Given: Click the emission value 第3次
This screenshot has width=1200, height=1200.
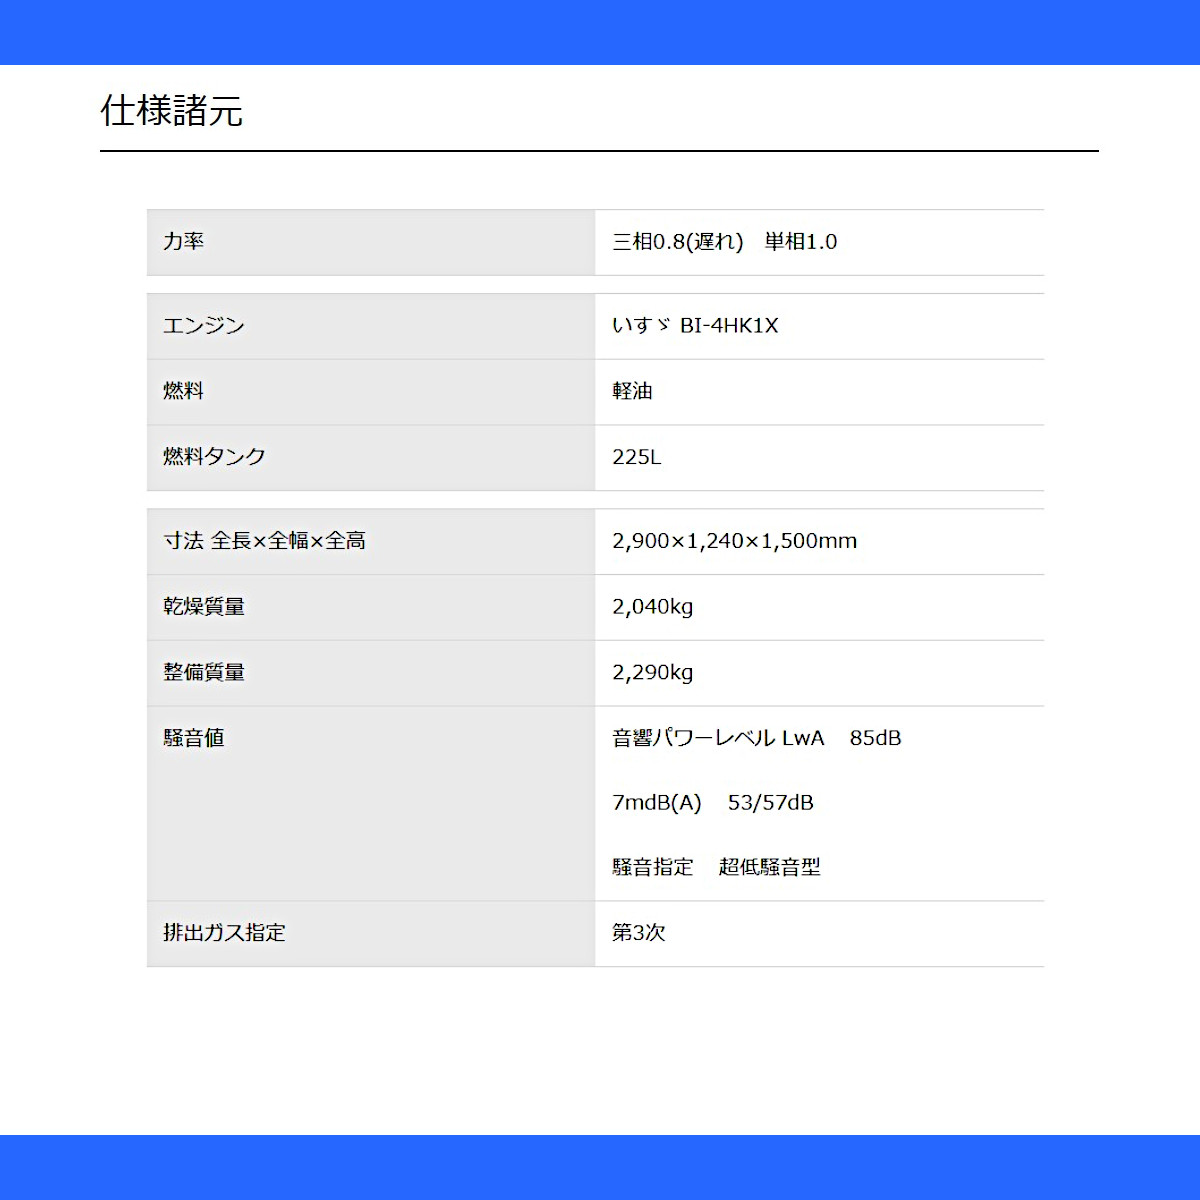Looking at the screenshot, I should [639, 933].
